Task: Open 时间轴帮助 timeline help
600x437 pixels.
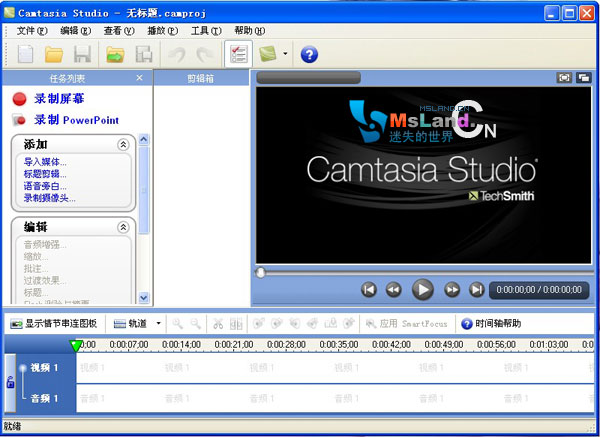Action: [491, 324]
